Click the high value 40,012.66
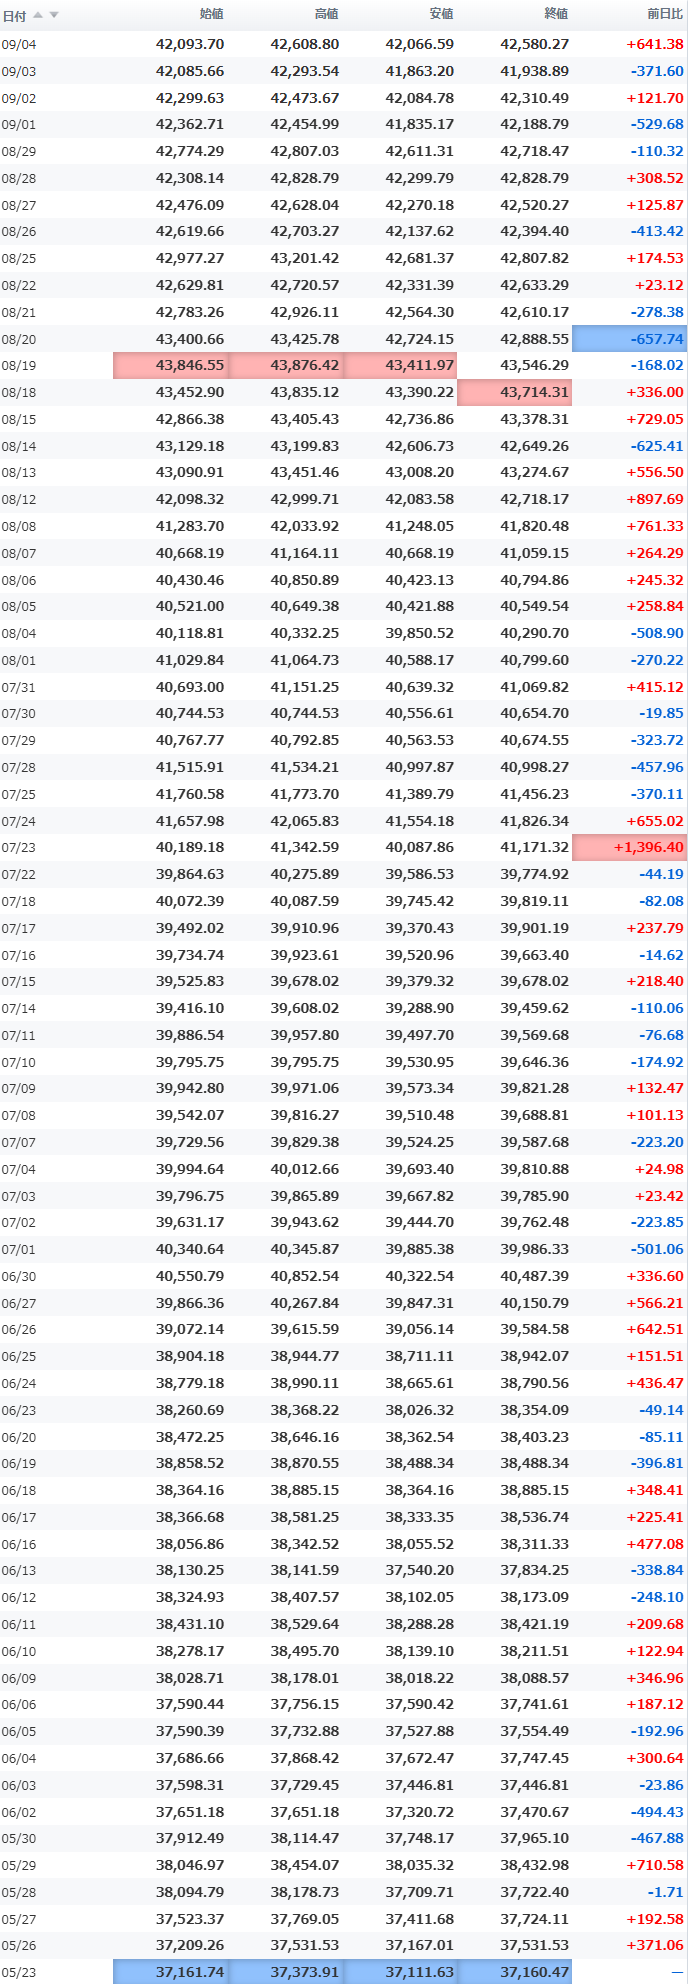Viewport: 689px width, 1984px height. (x=305, y=1170)
